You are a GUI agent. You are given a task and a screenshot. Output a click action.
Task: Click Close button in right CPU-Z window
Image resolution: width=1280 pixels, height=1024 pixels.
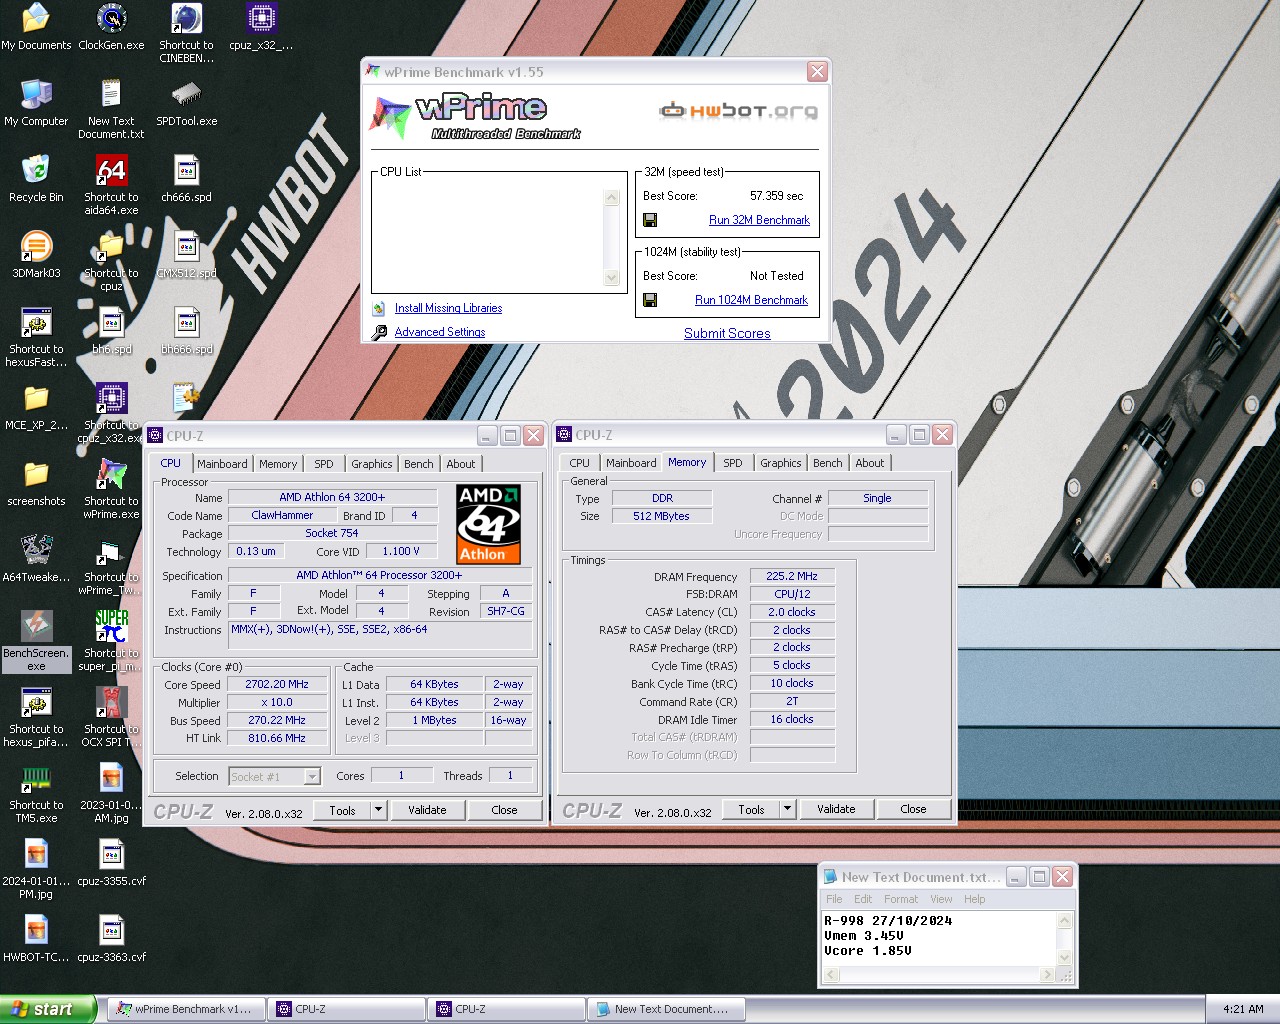pos(913,809)
